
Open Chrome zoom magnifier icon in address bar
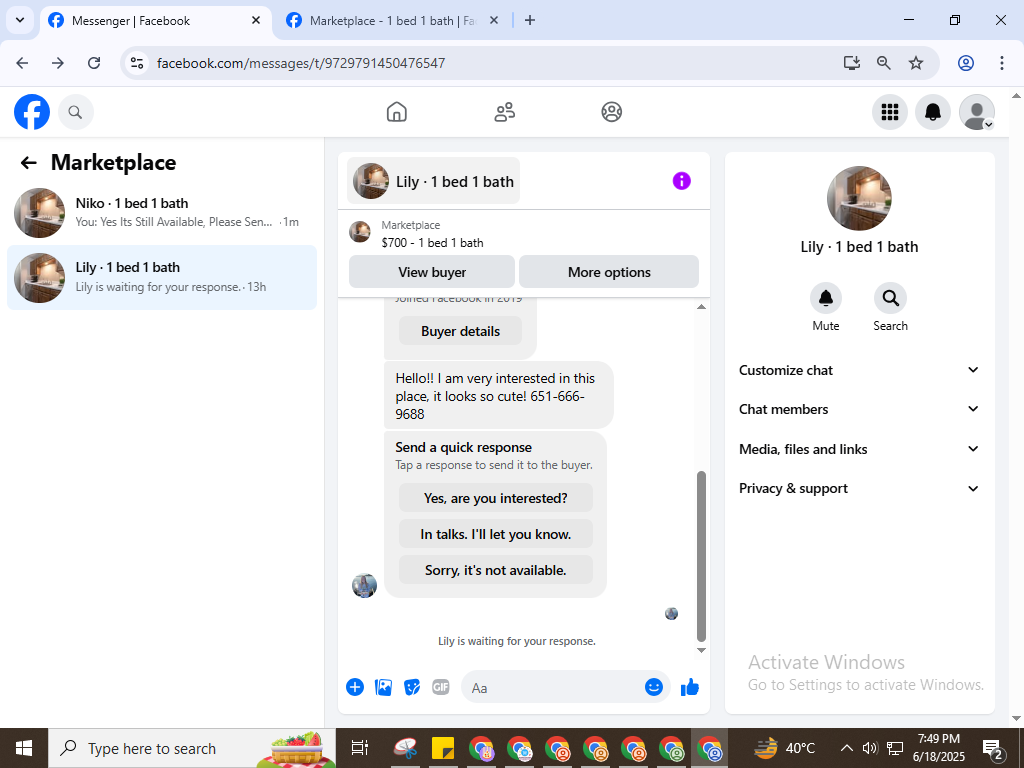[884, 63]
